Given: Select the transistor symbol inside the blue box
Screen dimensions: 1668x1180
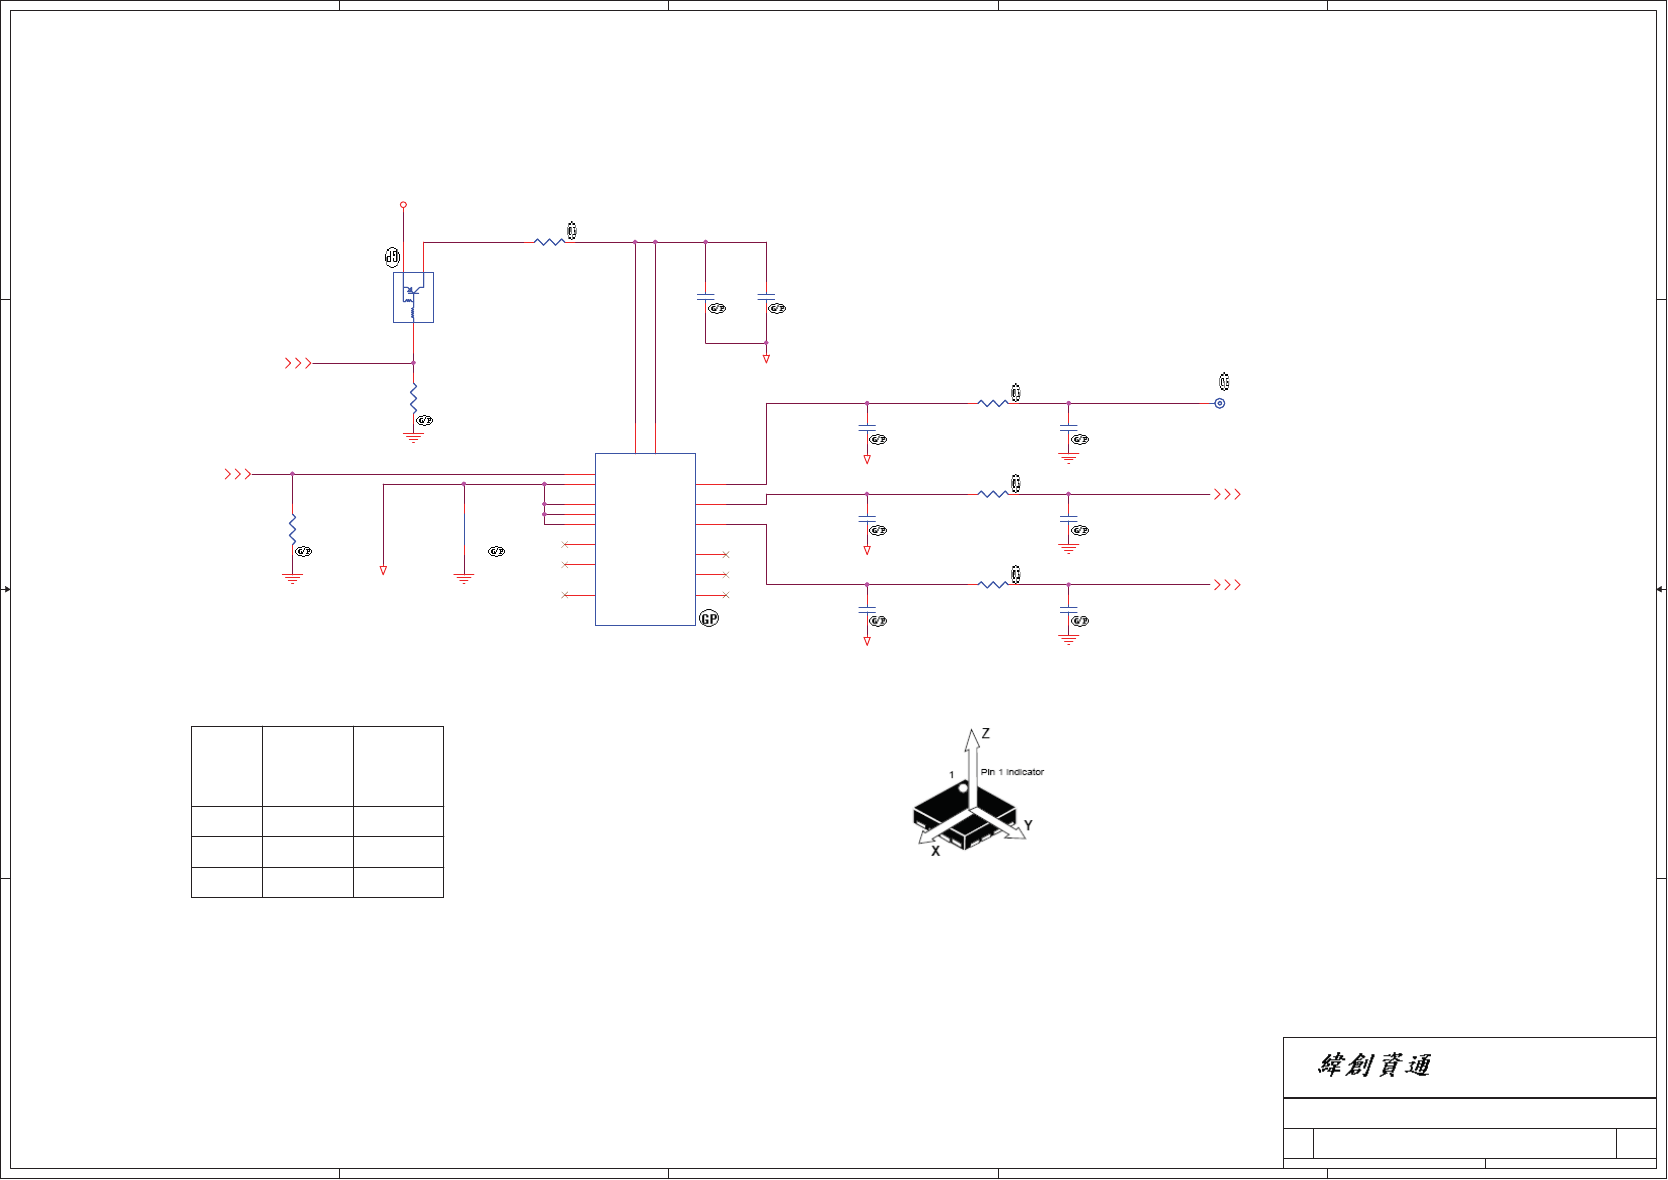Looking at the screenshot, I should 413,297.
